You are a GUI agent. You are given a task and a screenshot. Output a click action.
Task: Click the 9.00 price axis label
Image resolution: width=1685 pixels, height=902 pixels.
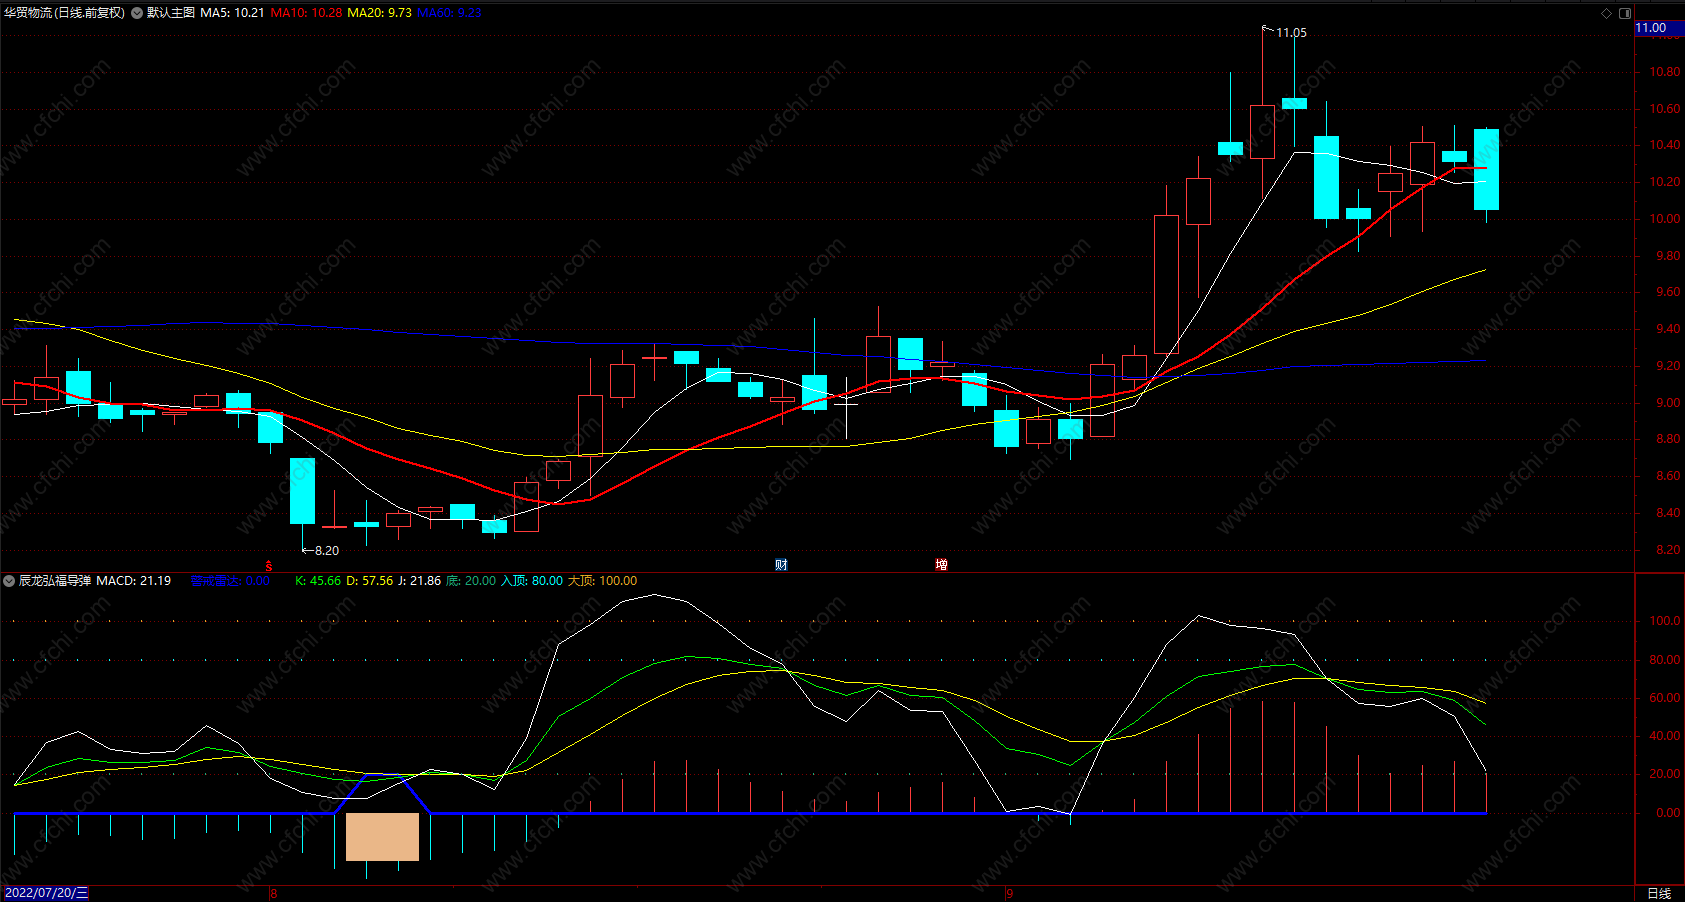[1668, 403]
